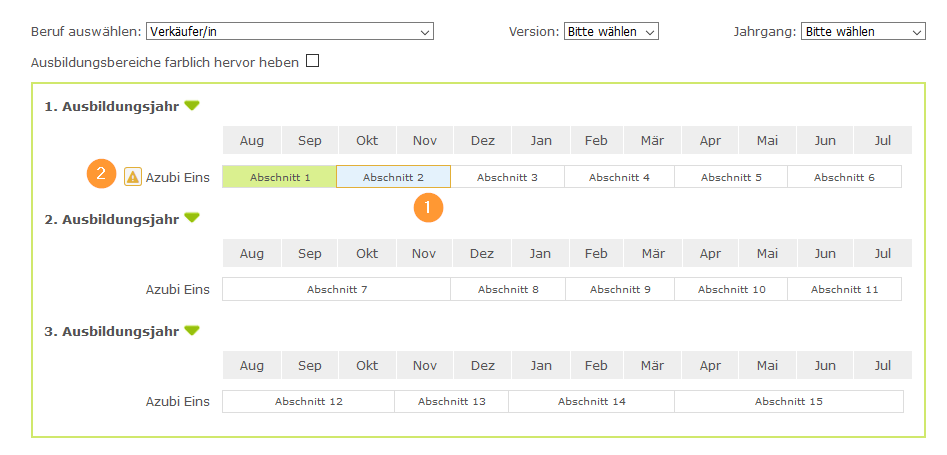
Task: Select the highlighted Abschnitt 2 block
Action: click(x=393, y=177)
